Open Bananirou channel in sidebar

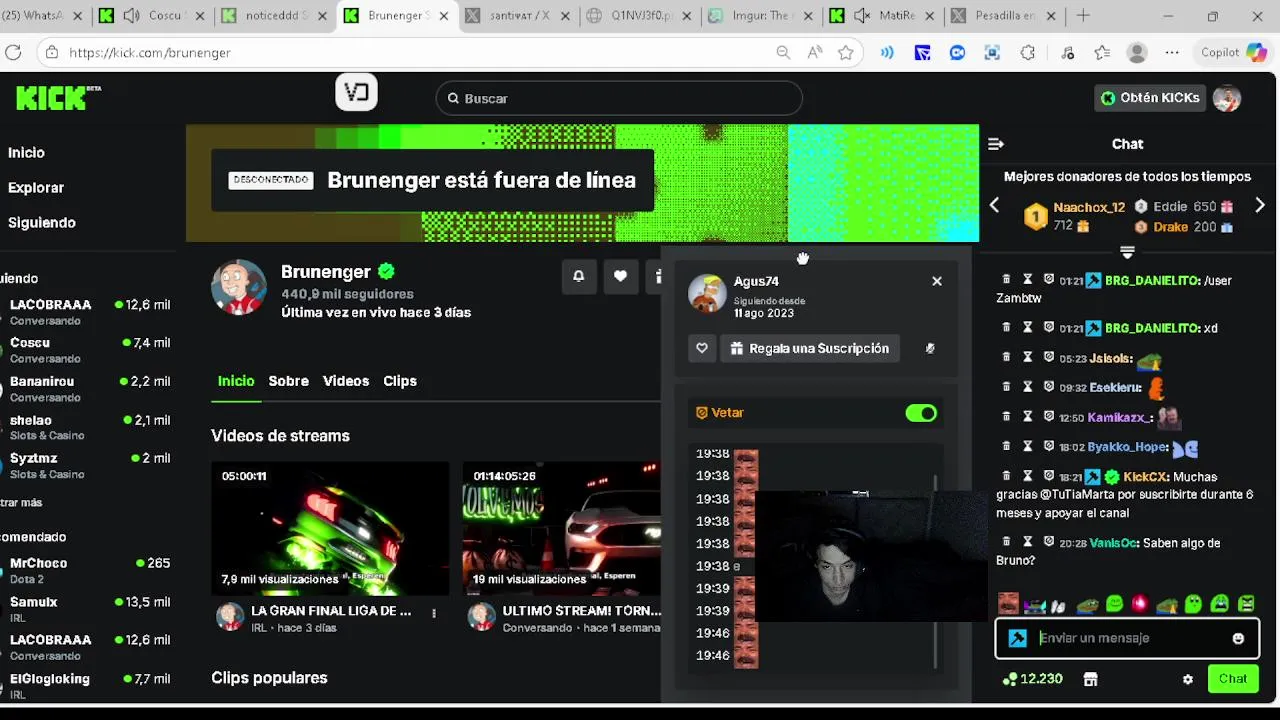[88, 389]
